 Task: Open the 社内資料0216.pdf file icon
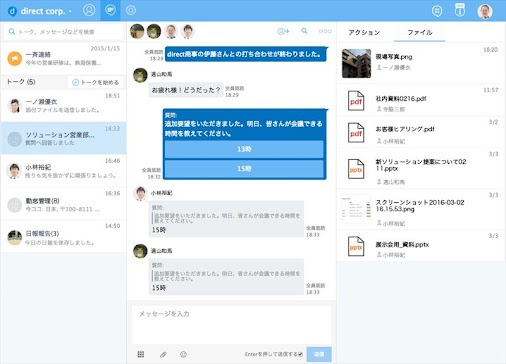356,101
